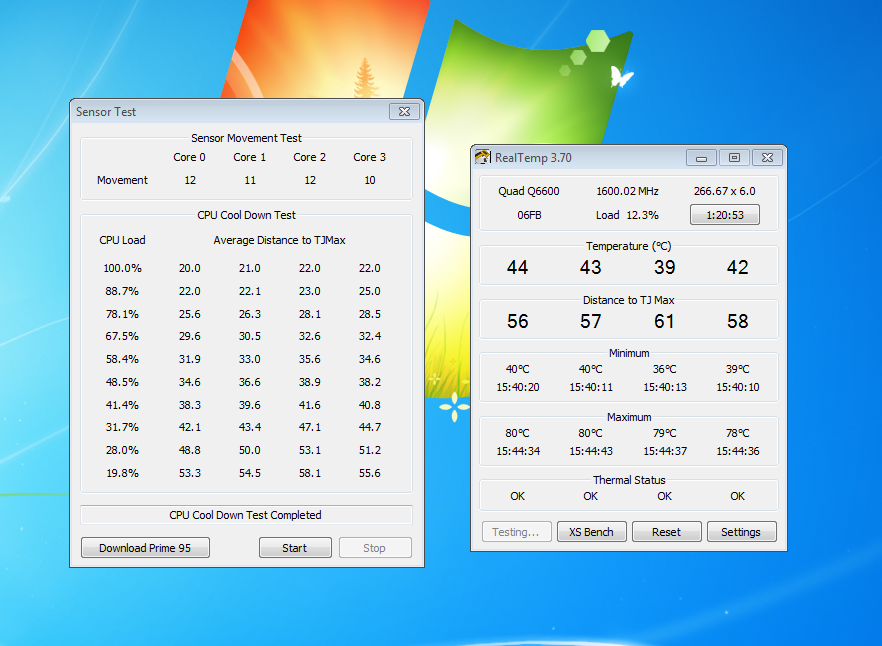Click Core 3 movement value 10
The width and height of the screenshot is (882, 646).
coord(370,180)
